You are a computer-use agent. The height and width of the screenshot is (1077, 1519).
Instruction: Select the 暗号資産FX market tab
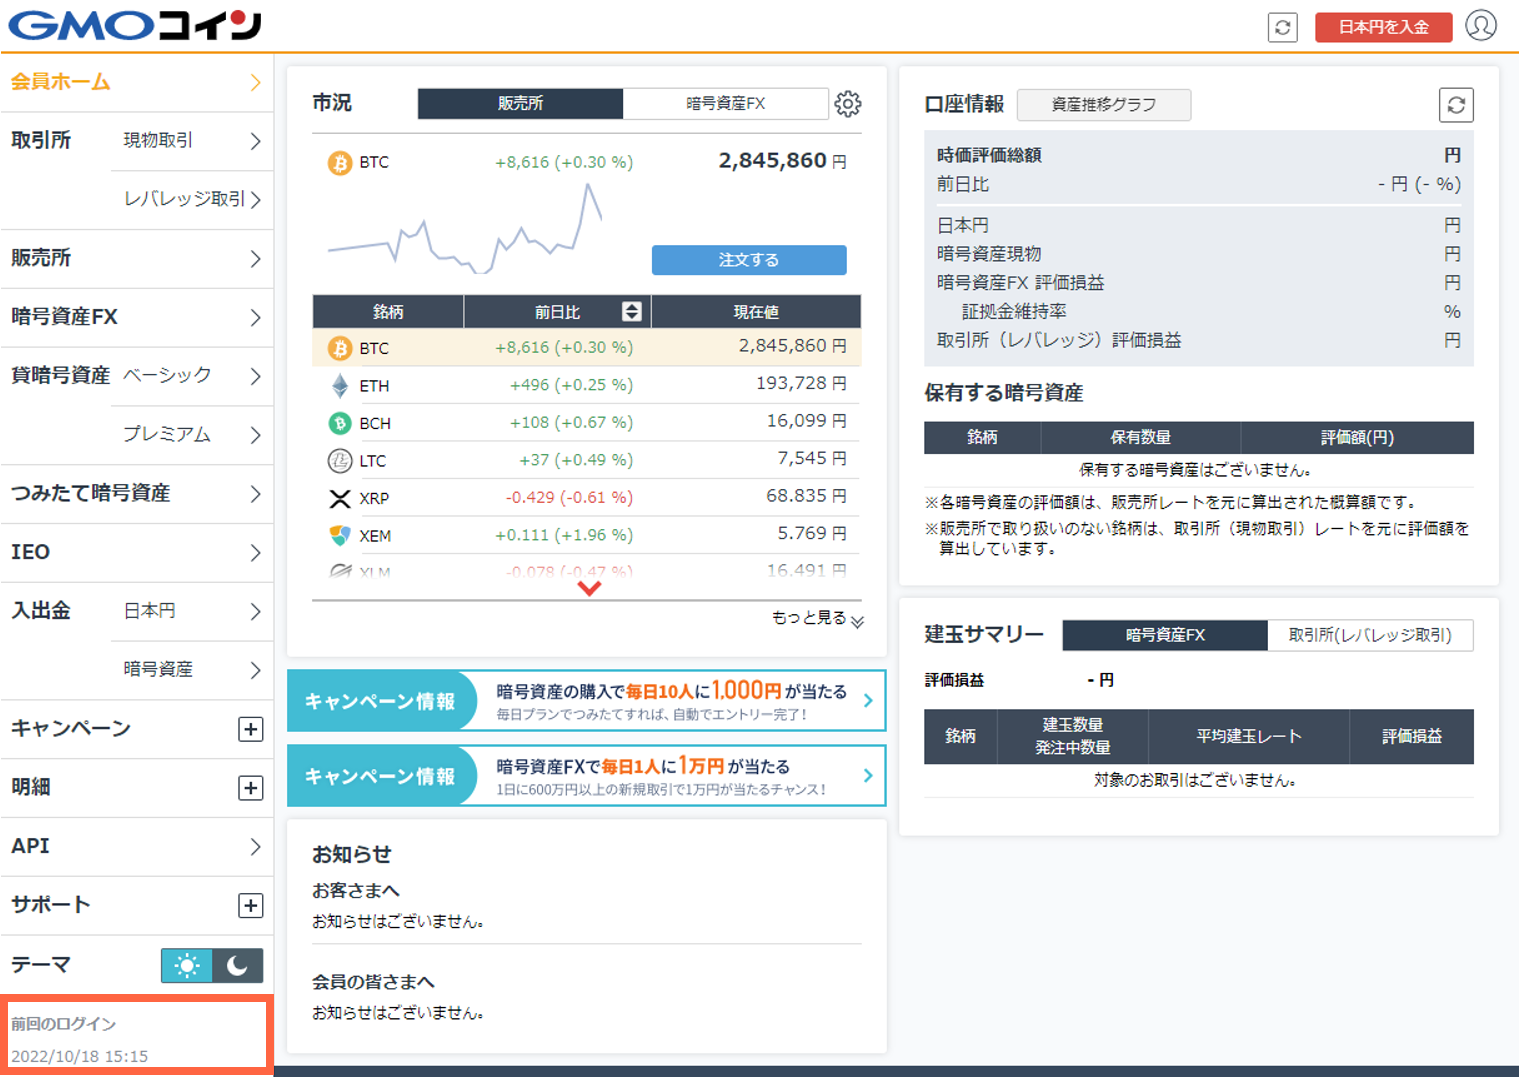pyautogui.click(x=725, y=104)
